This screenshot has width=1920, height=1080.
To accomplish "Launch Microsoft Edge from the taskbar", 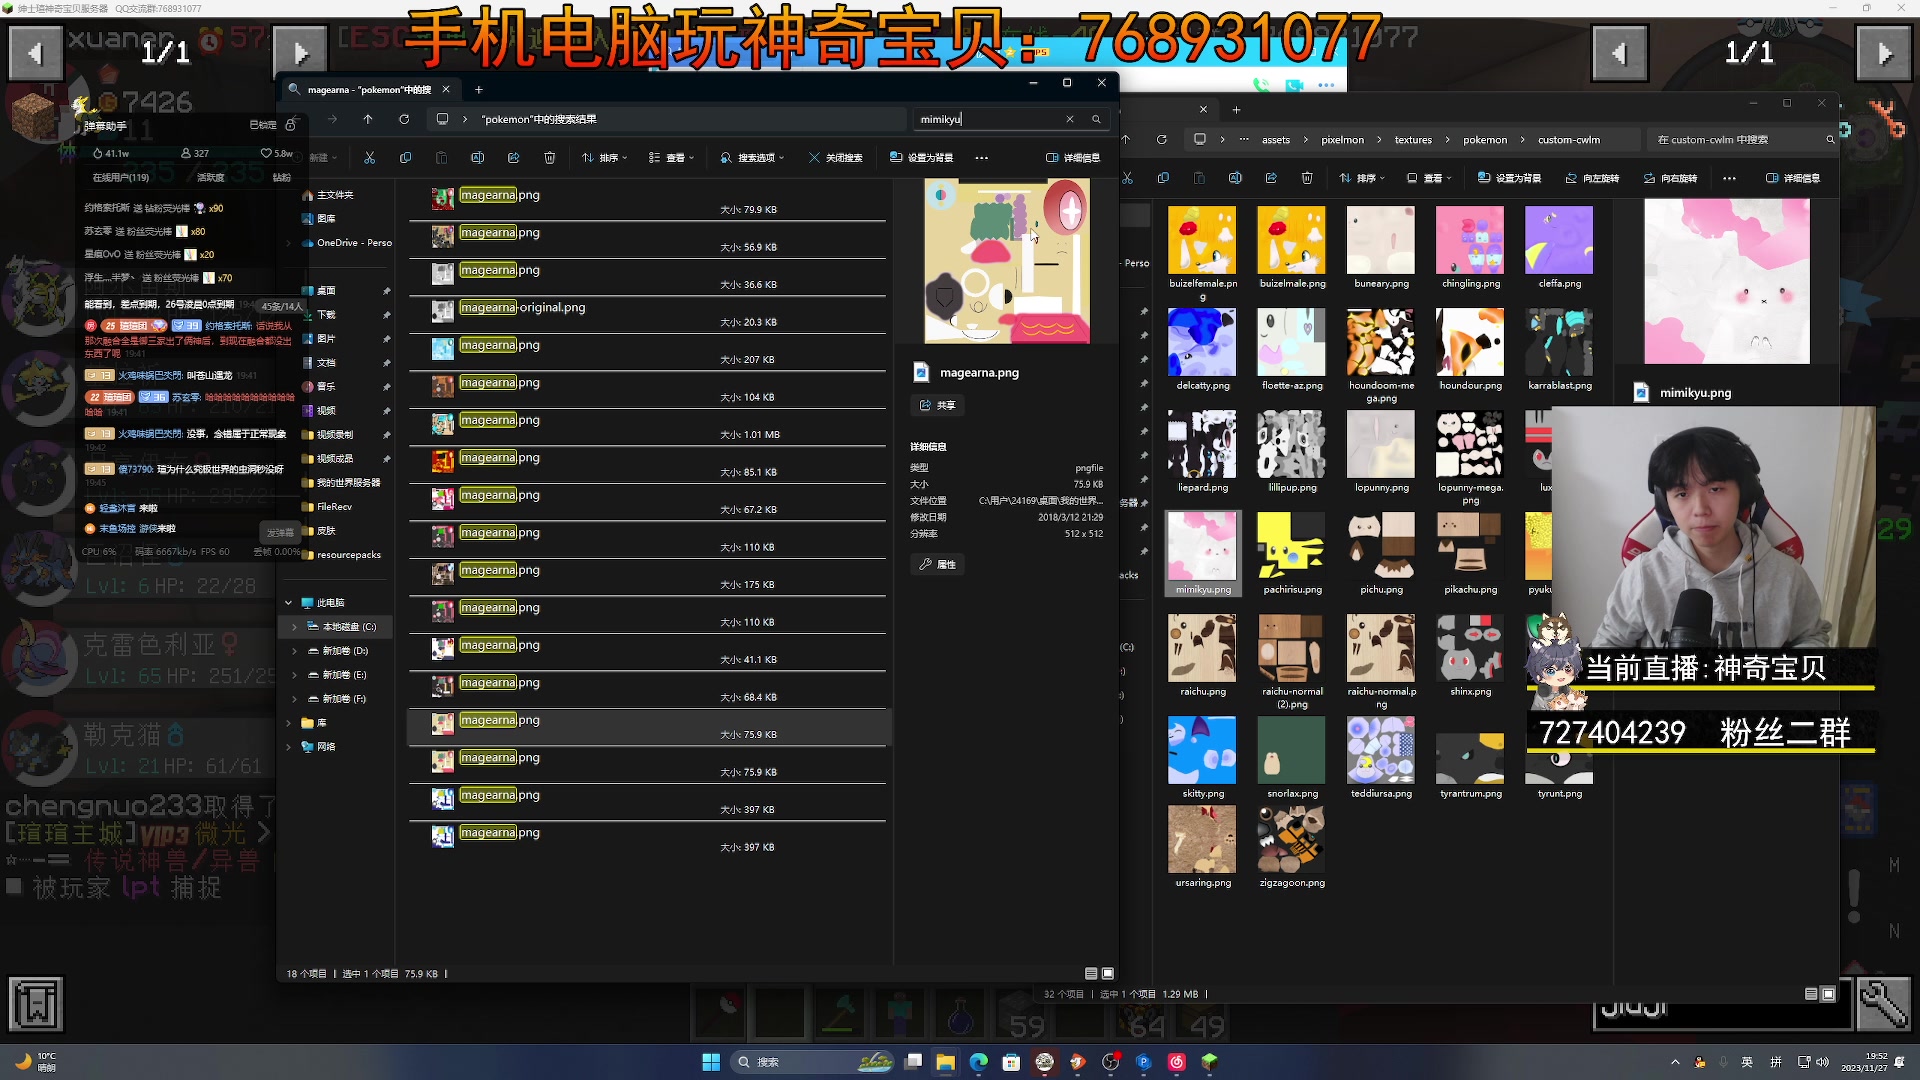I will tap(978, 1062).
